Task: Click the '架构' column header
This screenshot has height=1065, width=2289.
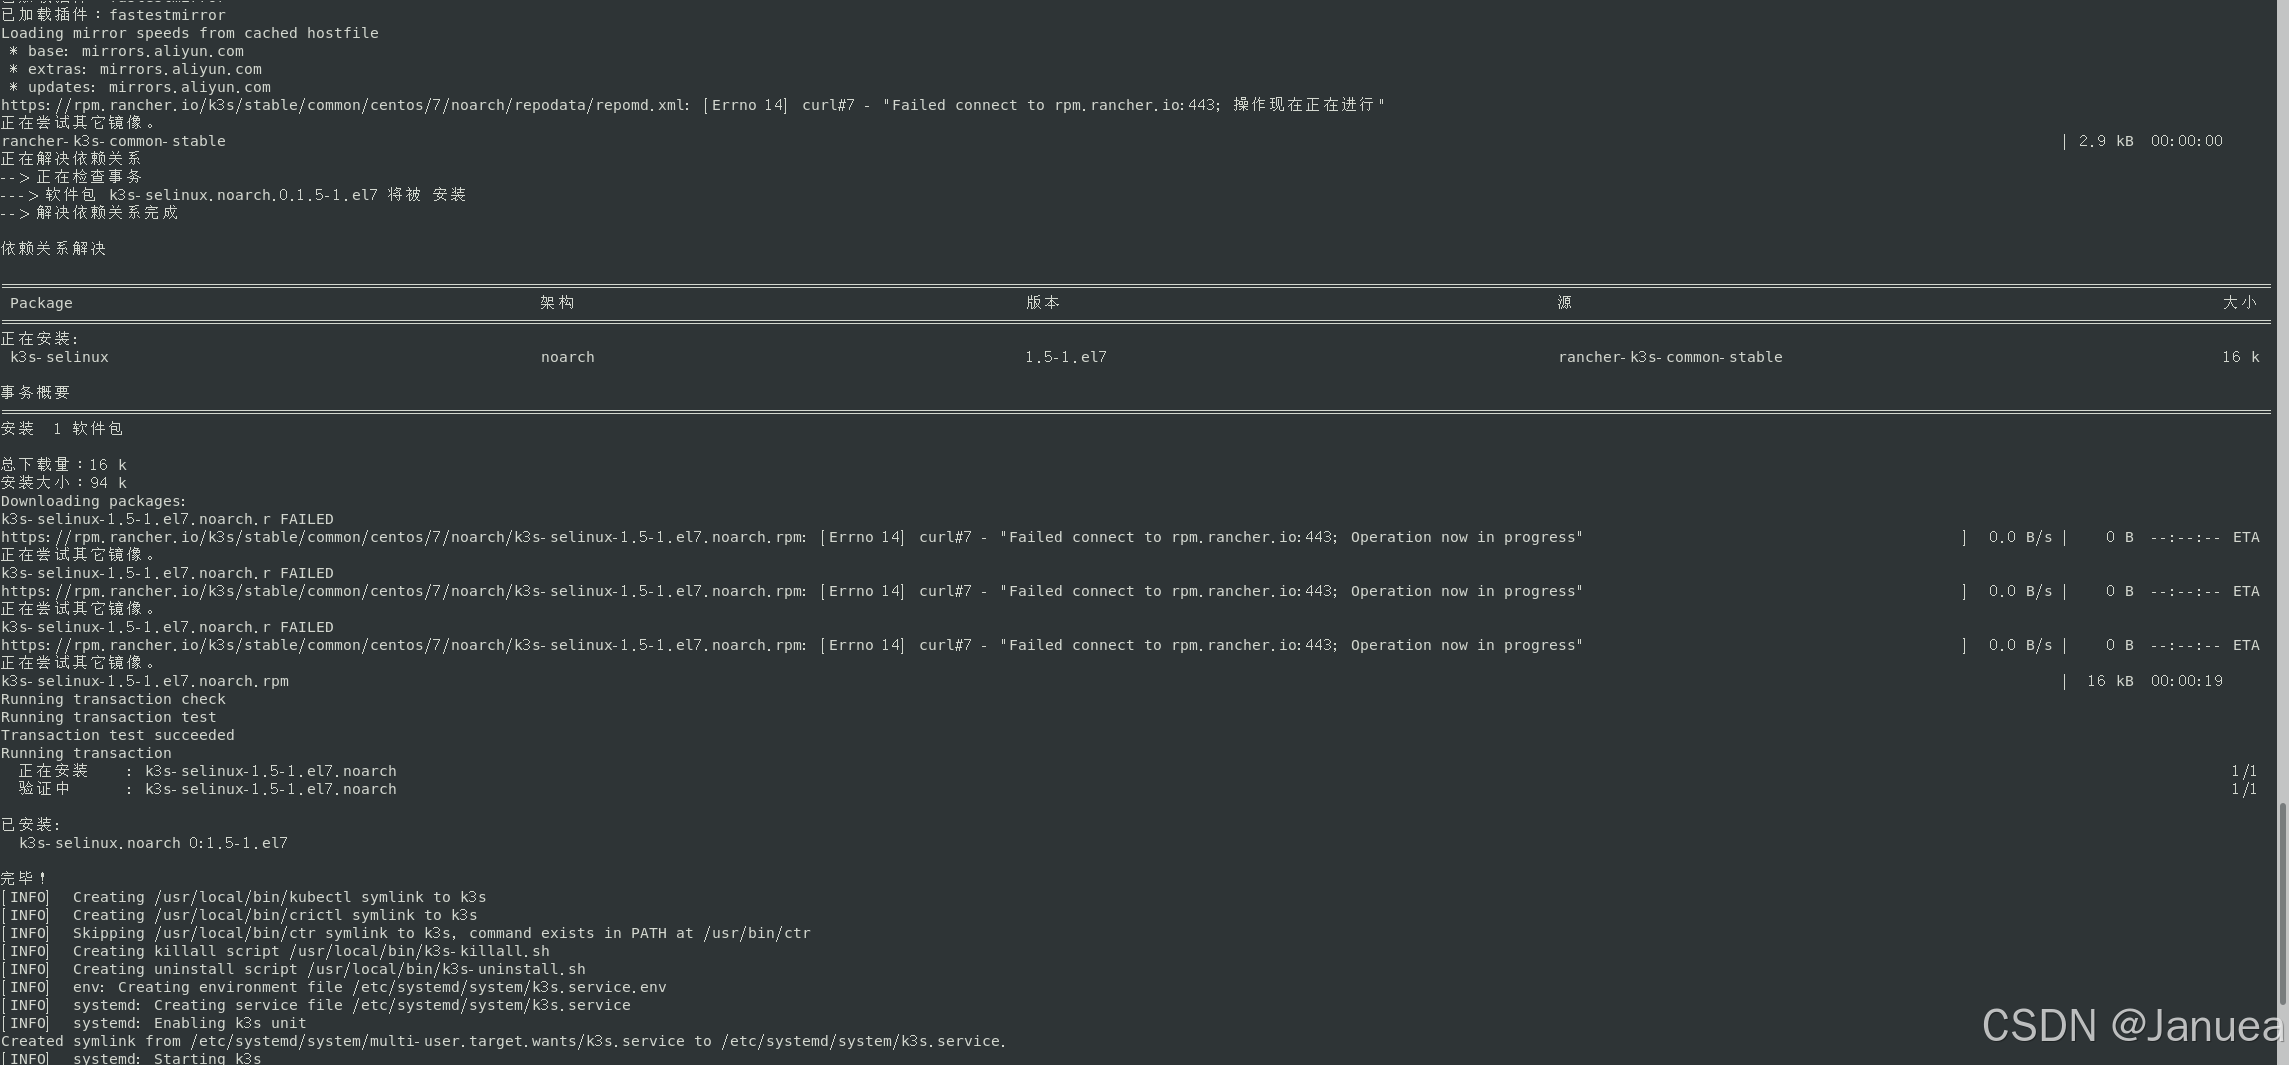Action: (557, 303)
